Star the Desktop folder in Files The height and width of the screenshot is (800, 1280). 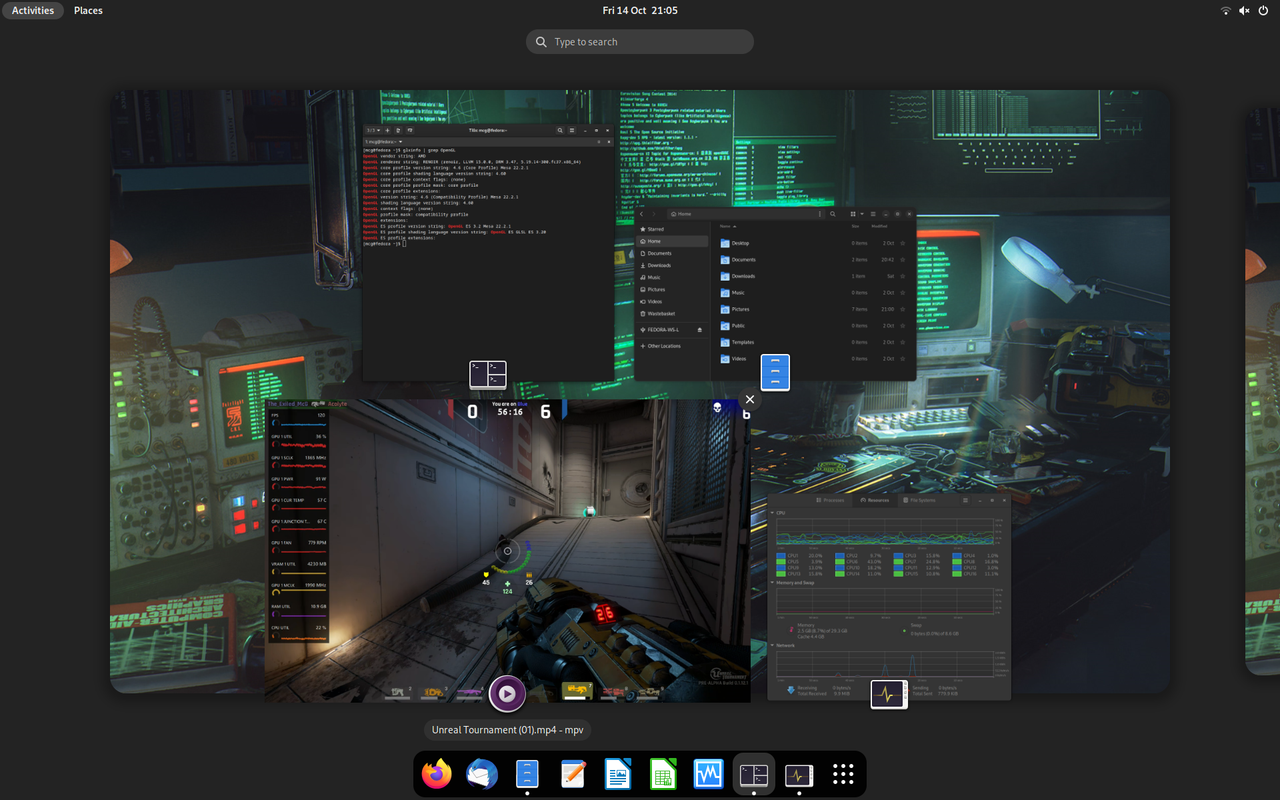[x=903, y=243]
